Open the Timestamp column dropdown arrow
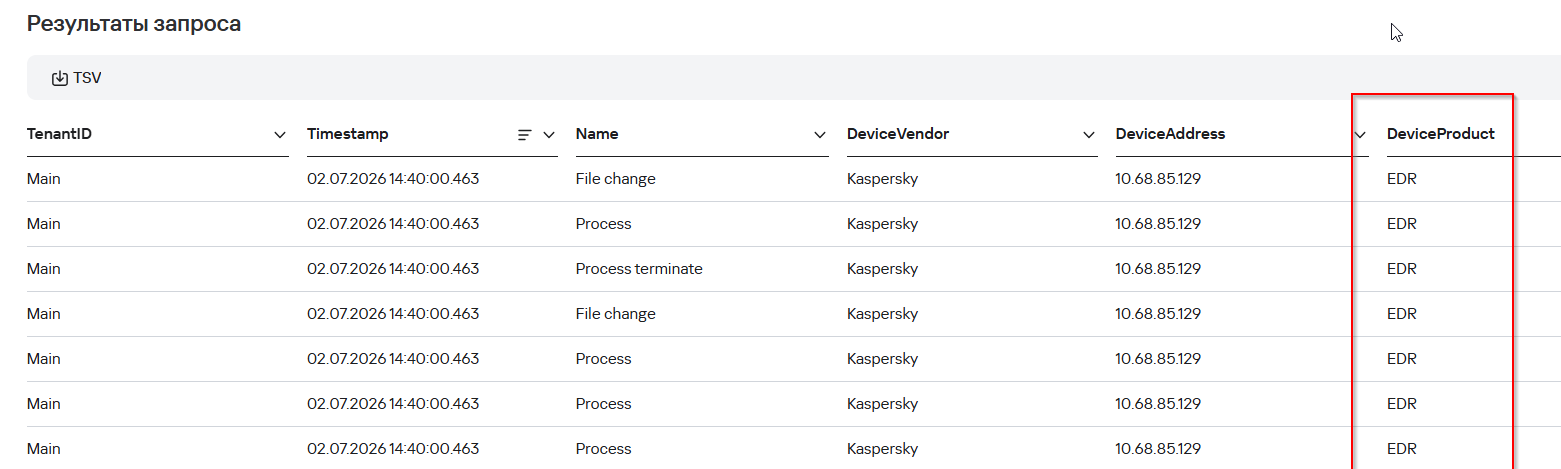This screenshot has height=469, width=1561. 549,135
